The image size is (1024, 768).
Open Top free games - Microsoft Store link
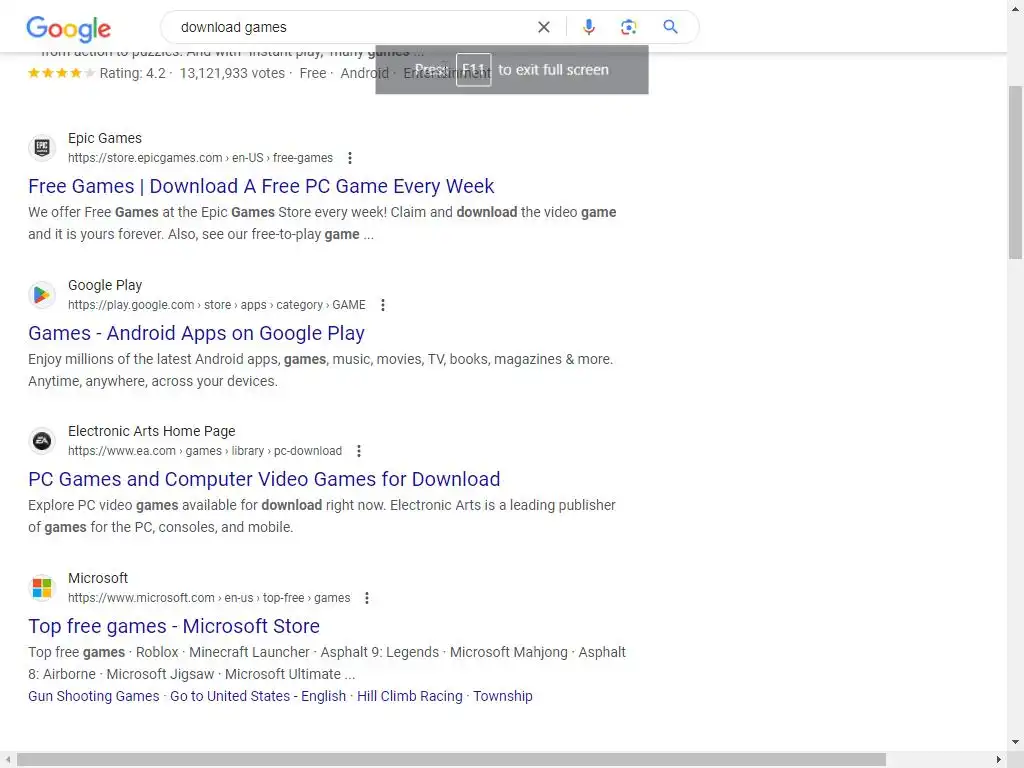[x=174, y=626]
